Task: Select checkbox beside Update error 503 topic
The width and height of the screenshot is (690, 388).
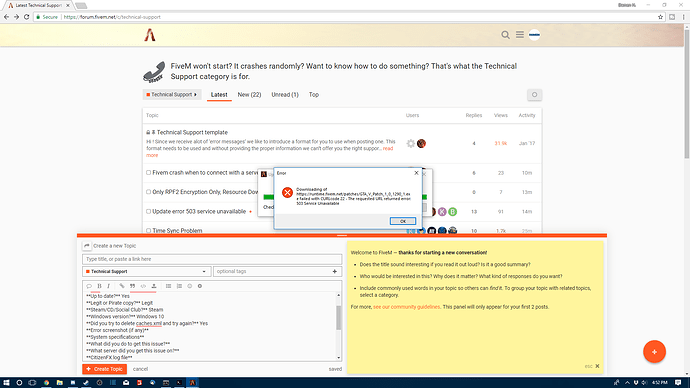Action: point(148,212)
